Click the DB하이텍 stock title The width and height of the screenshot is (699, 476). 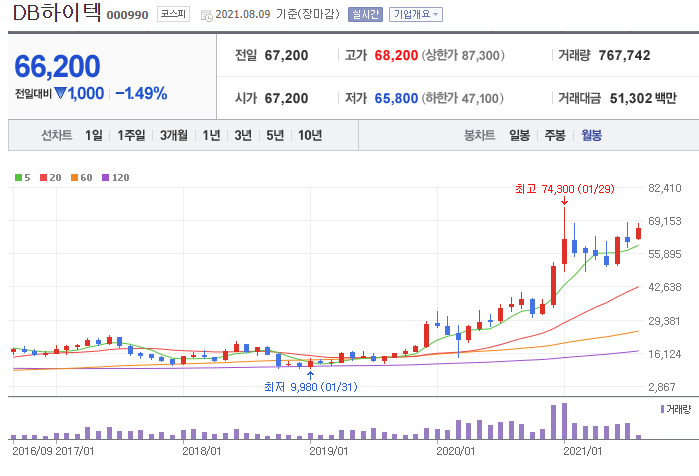[x=57, y=12]
